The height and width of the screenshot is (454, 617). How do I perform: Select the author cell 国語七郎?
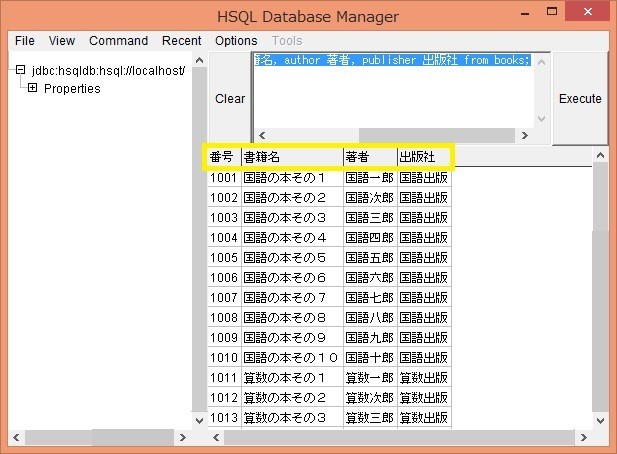(x=370, y=297)
